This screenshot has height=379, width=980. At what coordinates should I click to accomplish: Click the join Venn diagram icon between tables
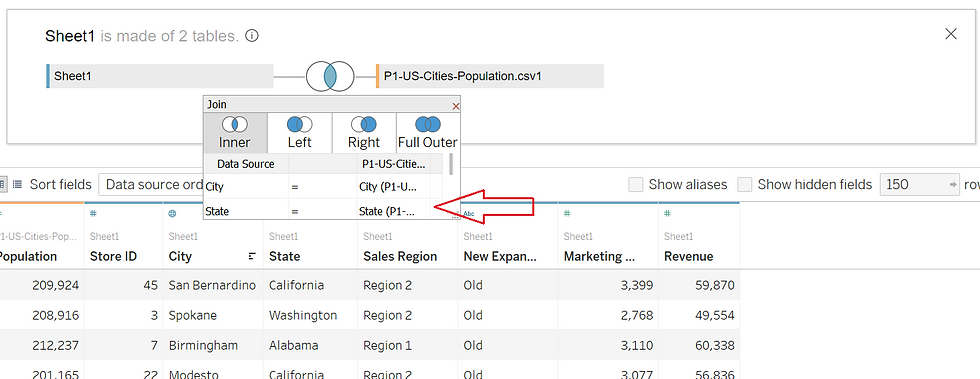click(x=330, y=76)
